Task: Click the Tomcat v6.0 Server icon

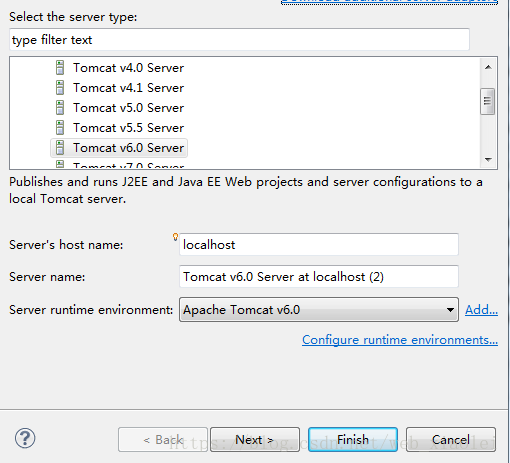Action: click(60, 148)
